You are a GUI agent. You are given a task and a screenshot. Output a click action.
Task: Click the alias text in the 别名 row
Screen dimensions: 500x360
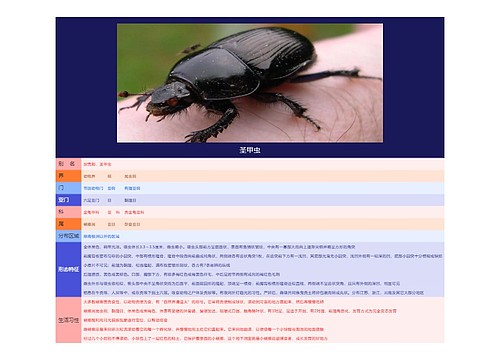tap(97, 164)
